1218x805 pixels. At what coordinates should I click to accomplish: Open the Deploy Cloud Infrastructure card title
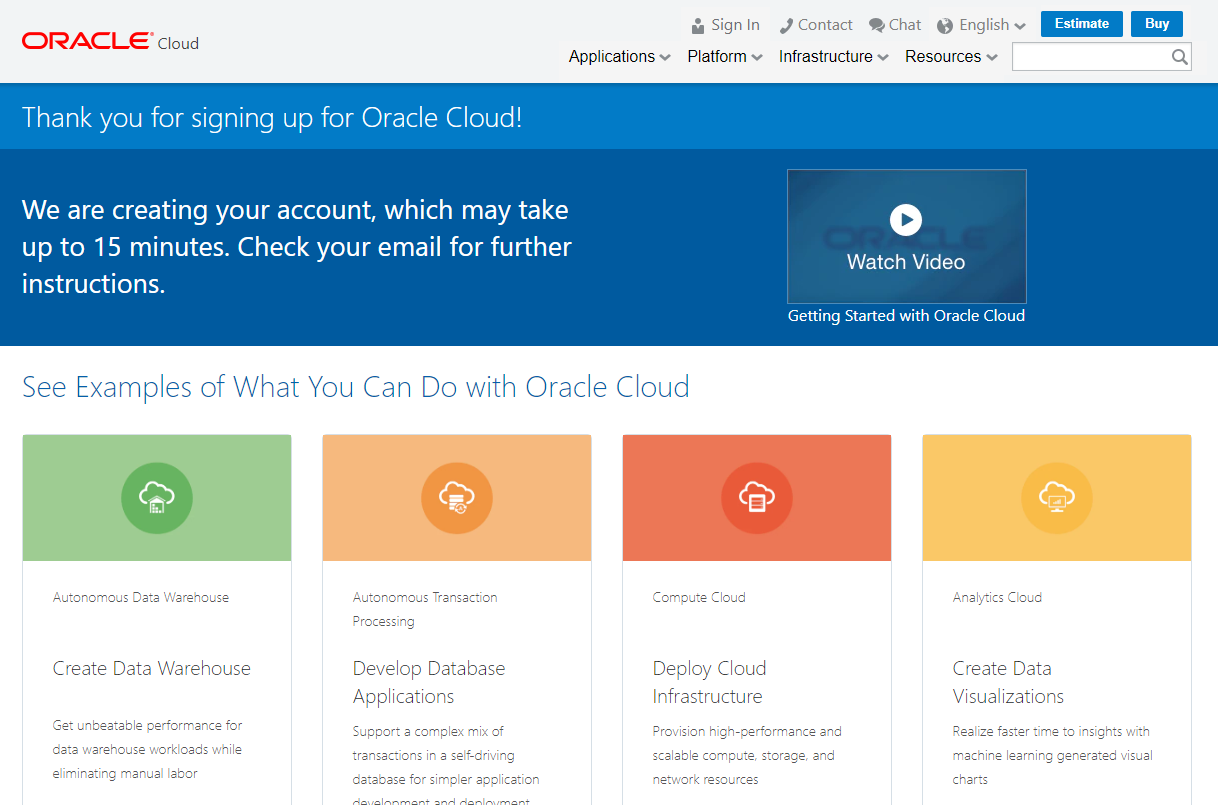coord(710,683)
